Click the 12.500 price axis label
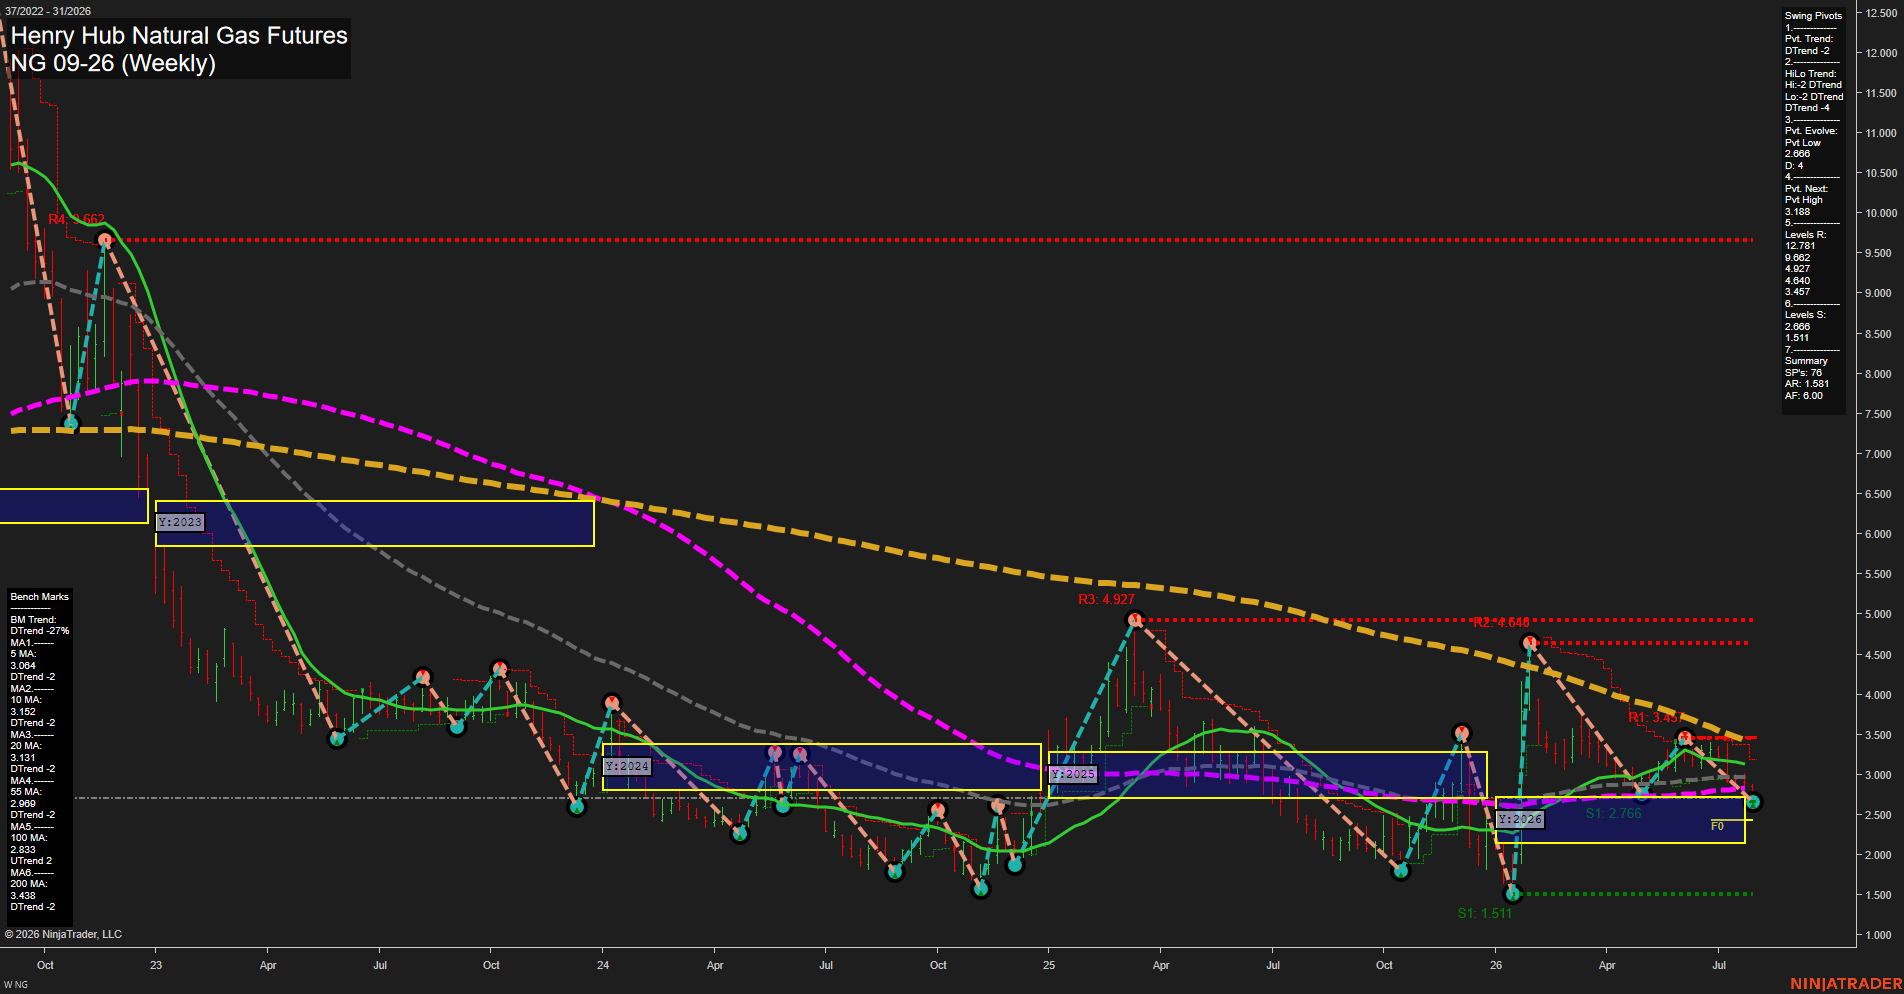Image resolution: width=1904 pixels, height=994 pixels. 1881,13
